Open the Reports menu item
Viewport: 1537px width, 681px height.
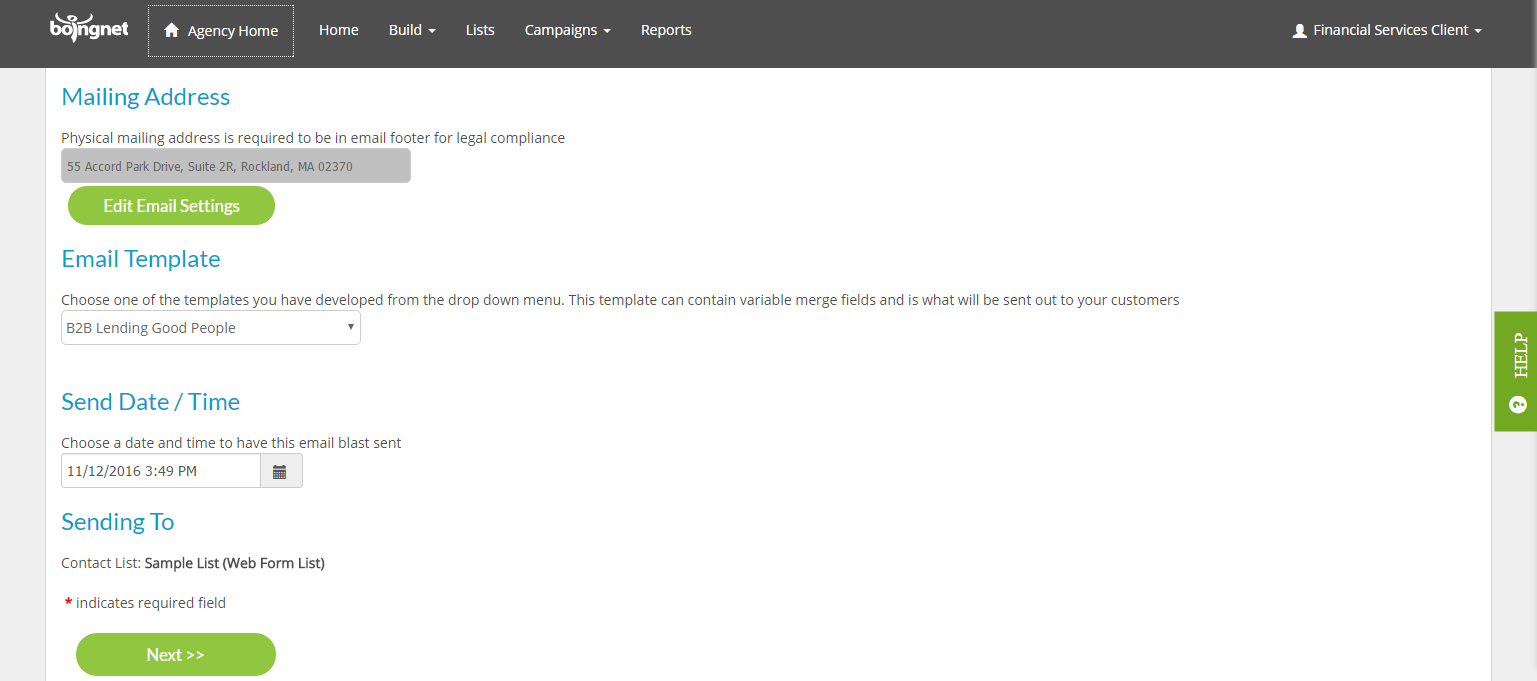click(x=666, y=30)
